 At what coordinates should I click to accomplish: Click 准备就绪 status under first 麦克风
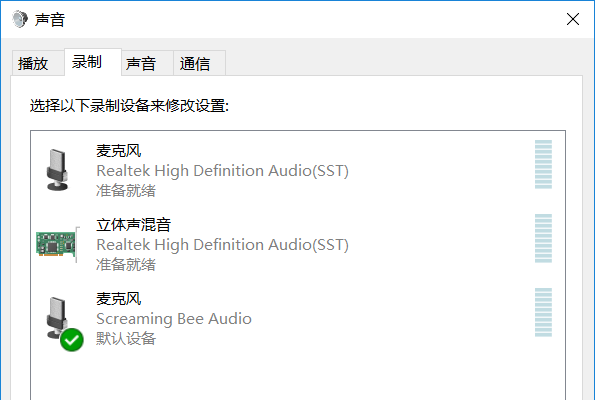coord(126,191)
